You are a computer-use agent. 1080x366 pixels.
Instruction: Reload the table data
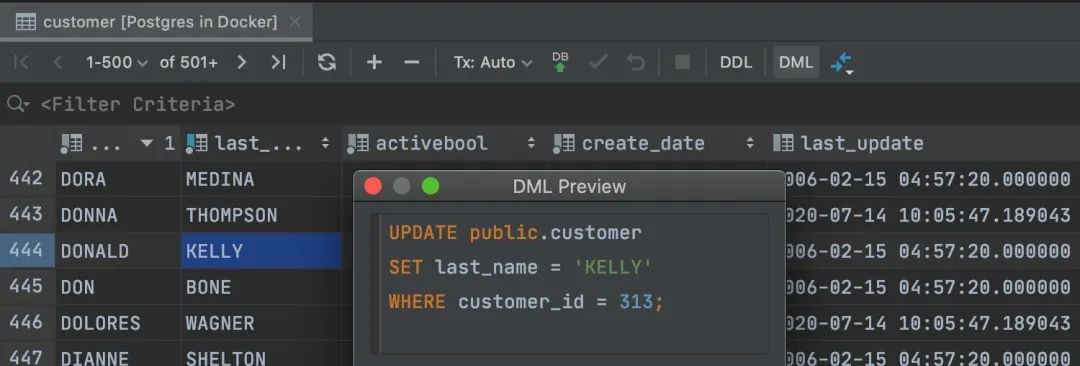coord(326,63)
